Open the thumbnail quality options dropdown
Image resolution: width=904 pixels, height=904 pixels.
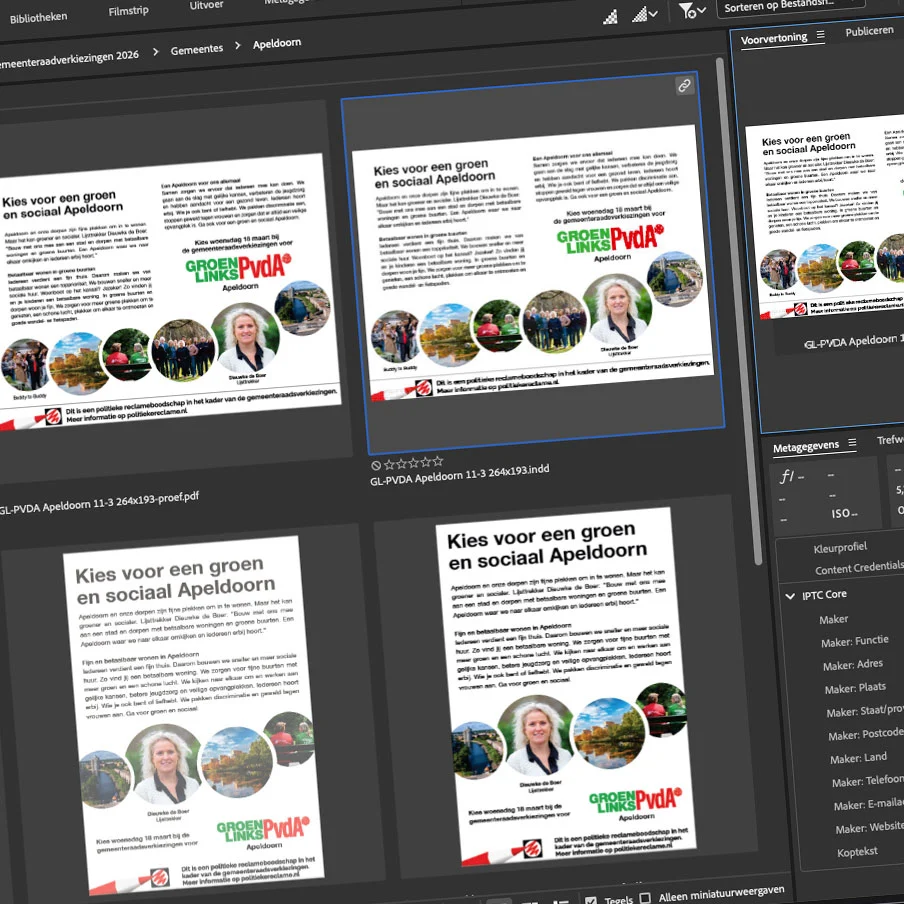pyautogui.click(x=645, y=14)
